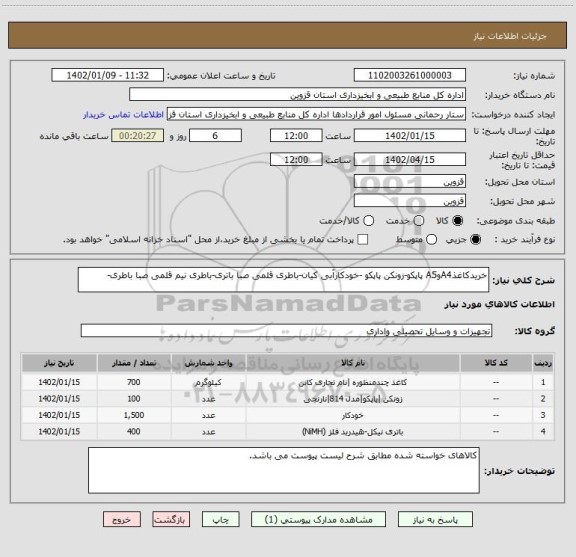Screen dimensions: 576x557
Task: Click the جزئیات اطلاعات نیاز header title
Action: tap(510, 36)
